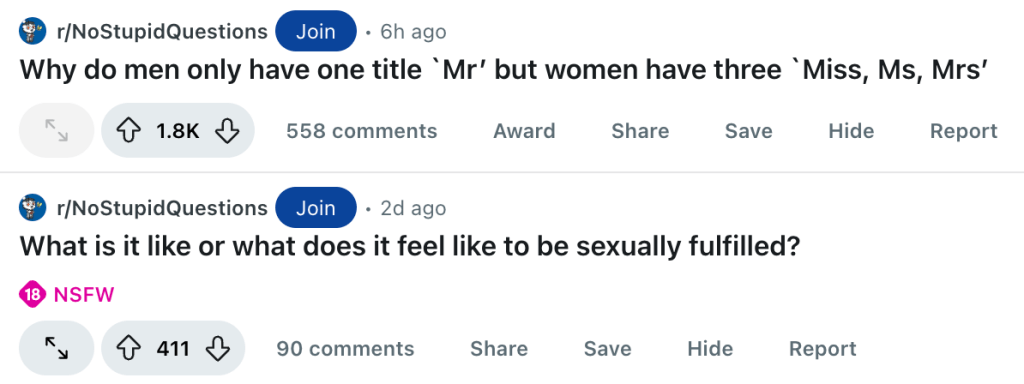Open the 90 comments link

(345, 349)
